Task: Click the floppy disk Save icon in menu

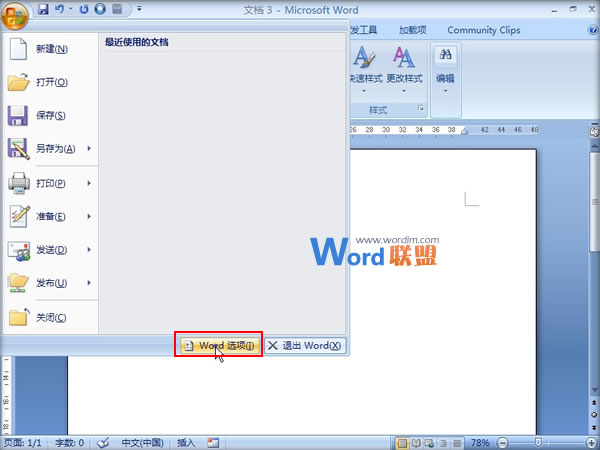Action: click(18, 116)
